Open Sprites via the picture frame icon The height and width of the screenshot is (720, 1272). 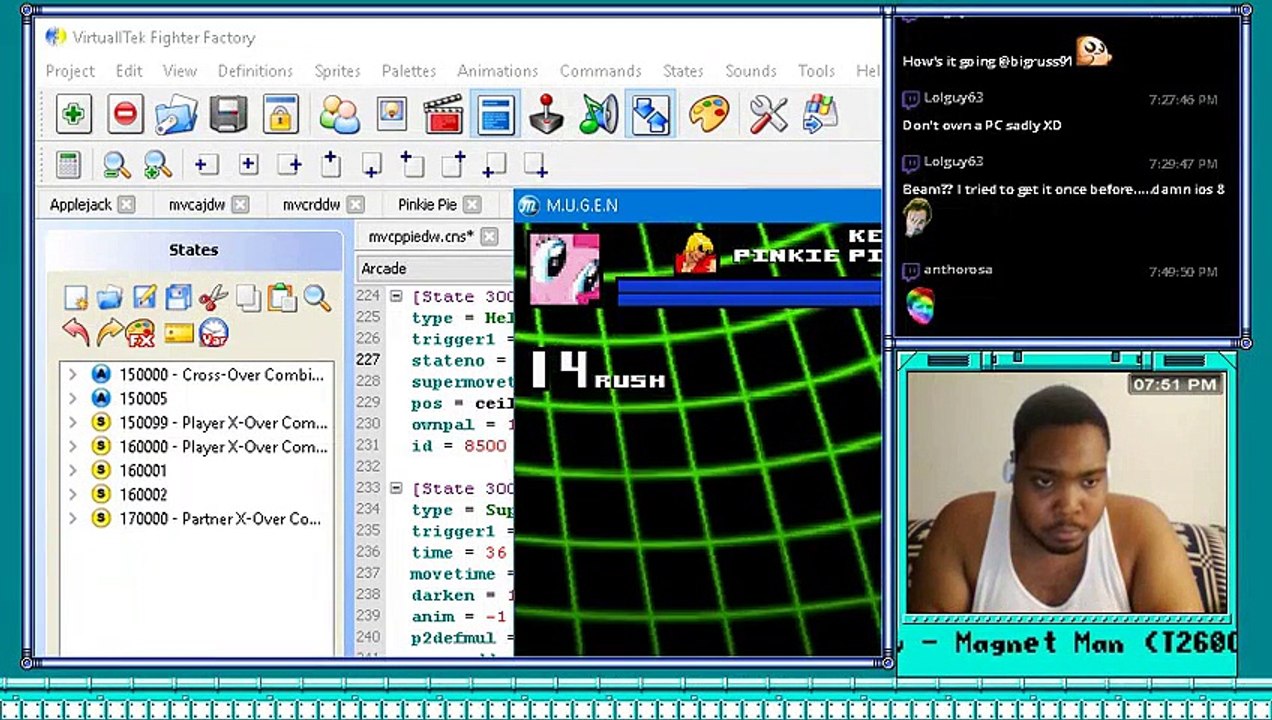click(x=391, y=114)
